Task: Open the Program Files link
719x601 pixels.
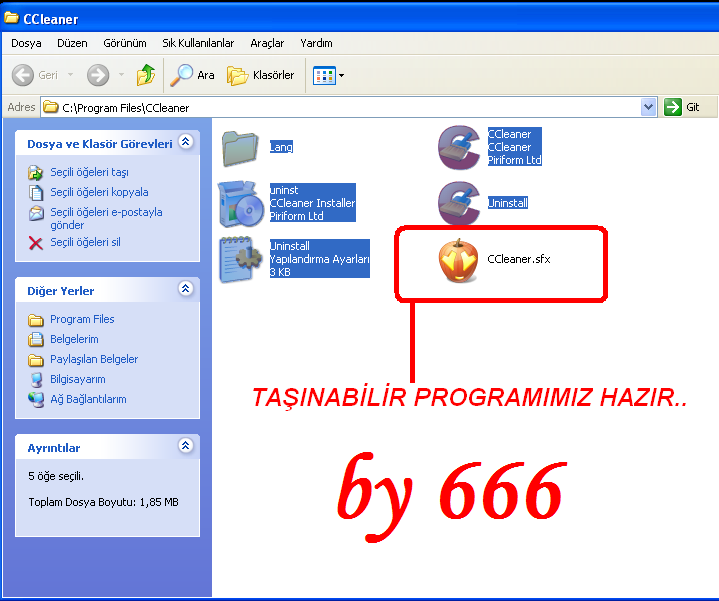Action: (82, 319)
